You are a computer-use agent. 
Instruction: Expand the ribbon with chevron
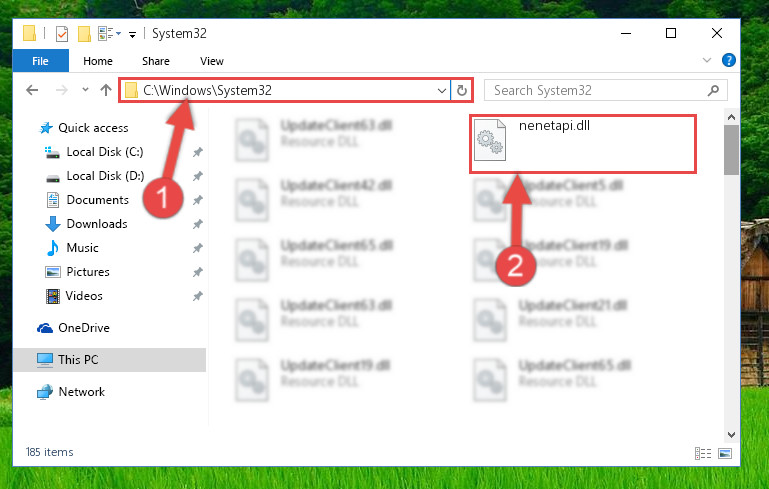pos(707,60)
